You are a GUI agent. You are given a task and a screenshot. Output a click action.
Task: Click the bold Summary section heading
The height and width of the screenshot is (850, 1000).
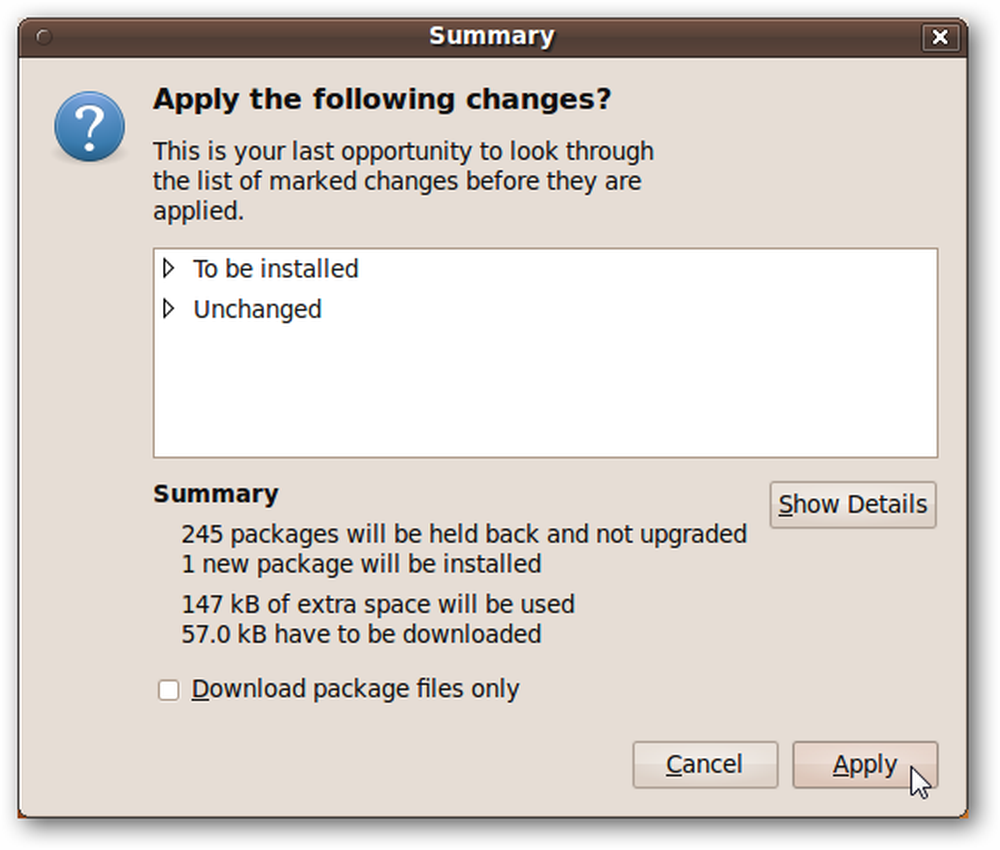(216, 494)
